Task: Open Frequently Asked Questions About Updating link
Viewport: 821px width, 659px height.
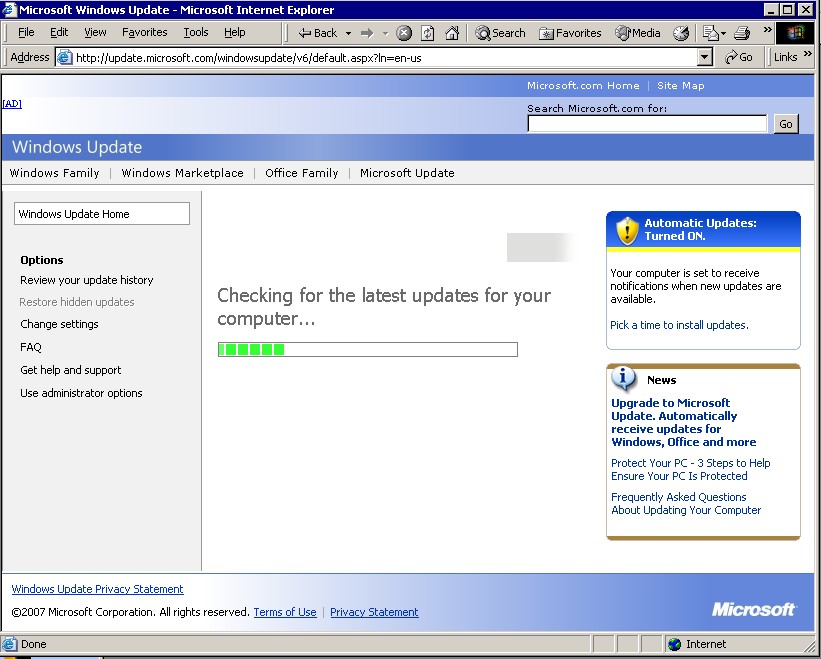Action: tap(686, 504)
